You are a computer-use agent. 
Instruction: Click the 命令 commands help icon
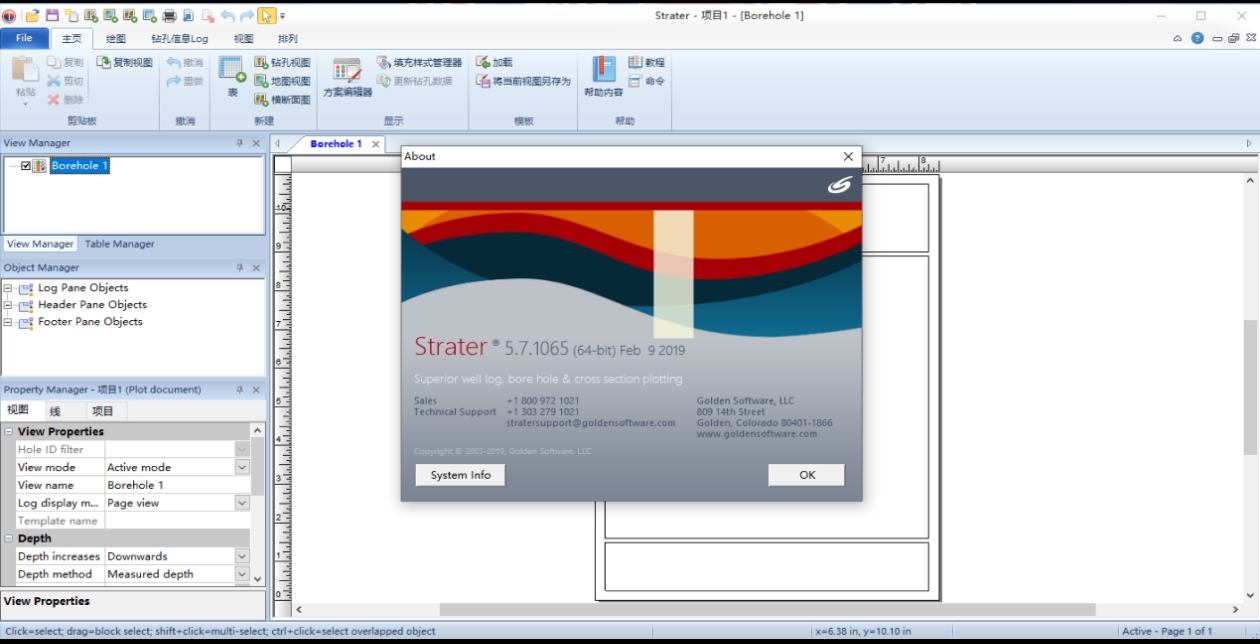(647, 81)
